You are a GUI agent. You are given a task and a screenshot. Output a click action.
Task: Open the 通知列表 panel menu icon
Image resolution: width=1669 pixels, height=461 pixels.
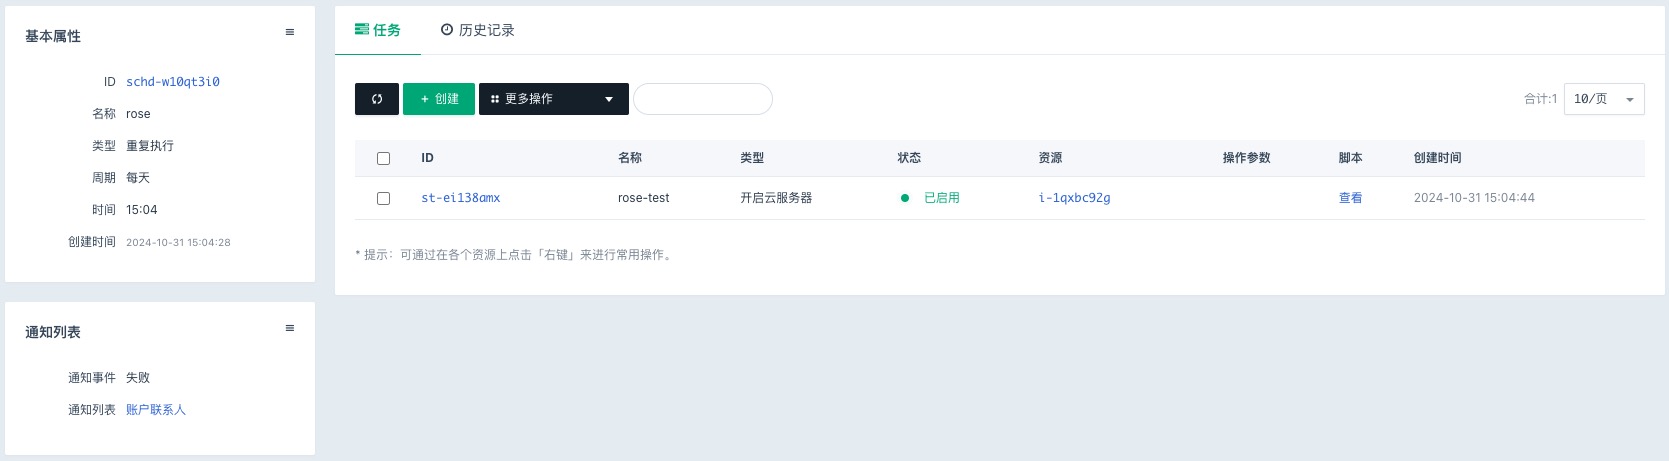290,328
